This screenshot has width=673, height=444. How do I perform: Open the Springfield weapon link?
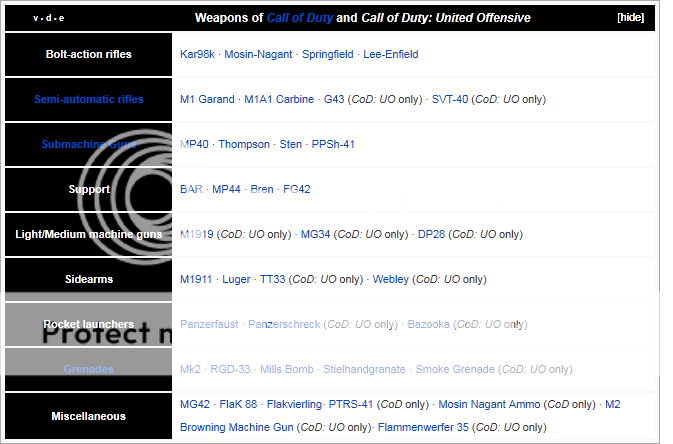pos(327,54)
